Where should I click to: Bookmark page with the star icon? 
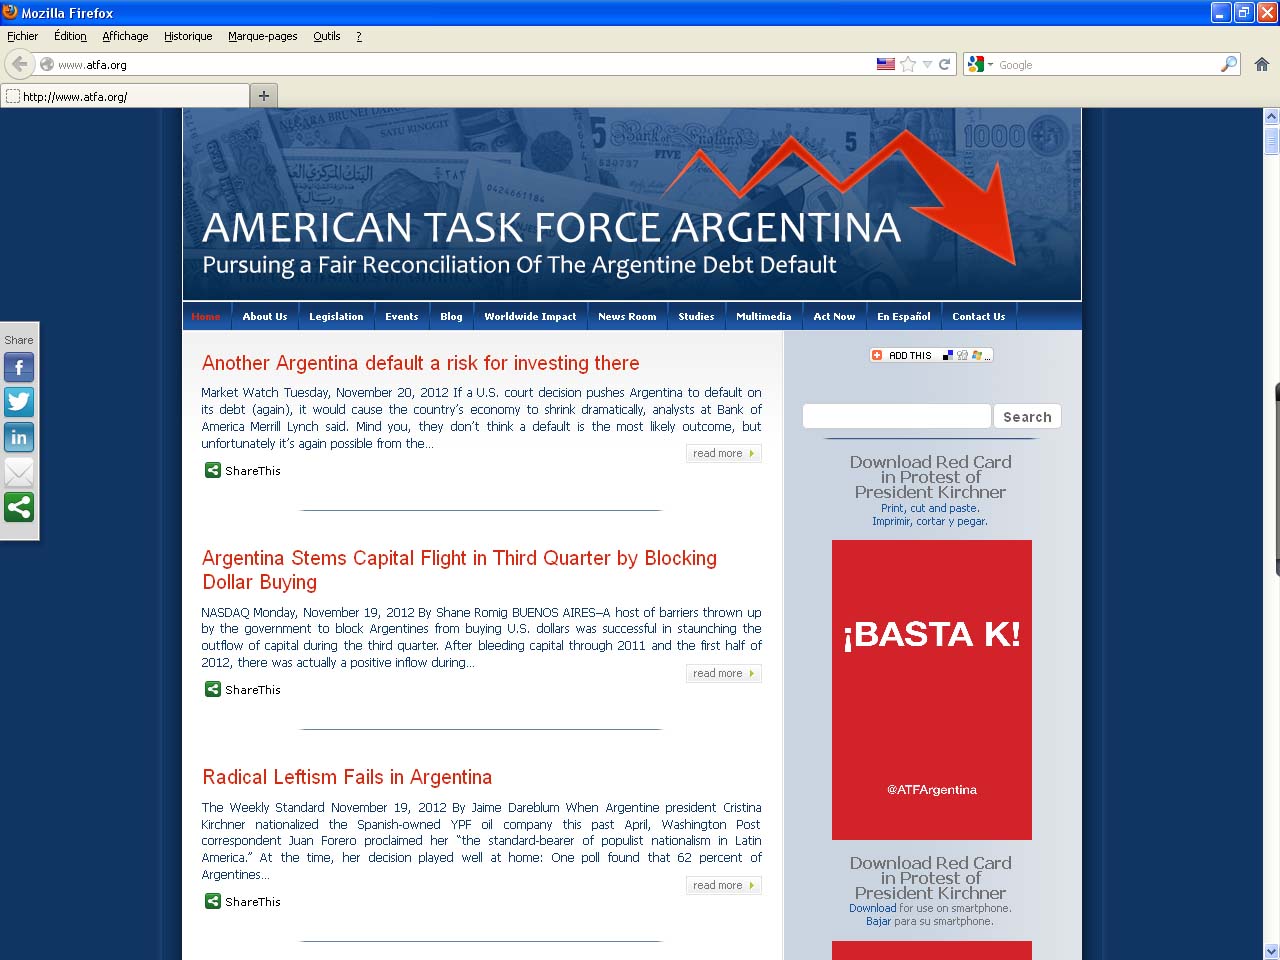tap(908, 64)
